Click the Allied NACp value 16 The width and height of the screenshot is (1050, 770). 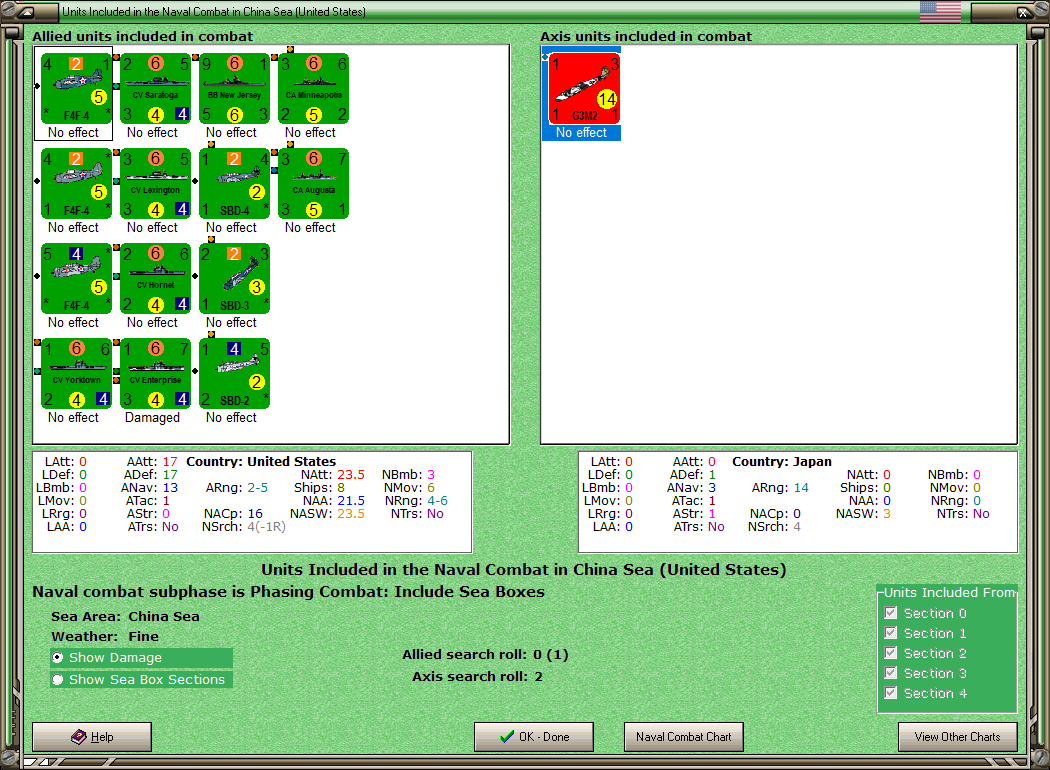pyautogui.click(x=255, y=514)
